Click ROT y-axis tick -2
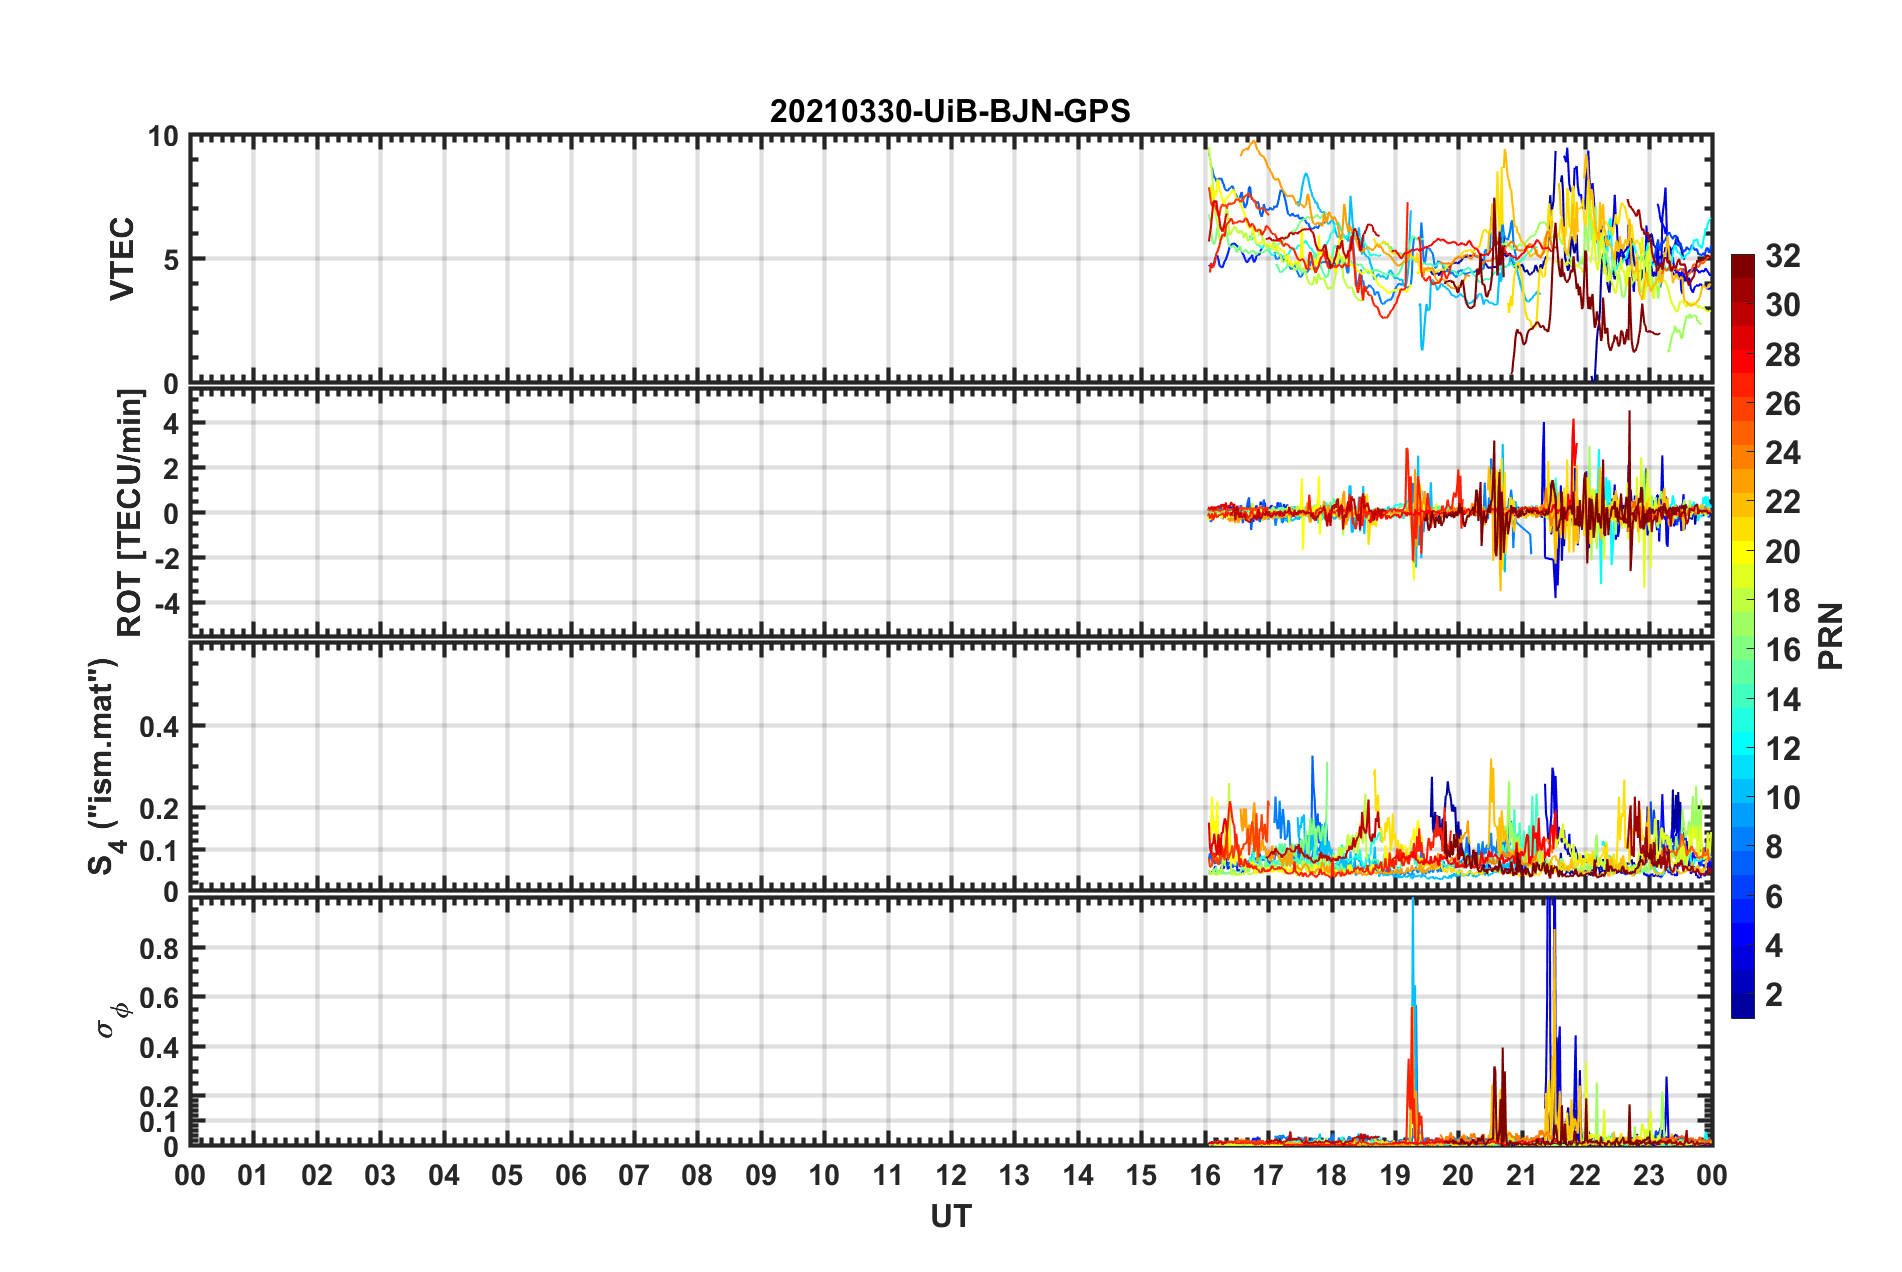Screen dimensions: 1902x1272 click(x=165, y=559)
